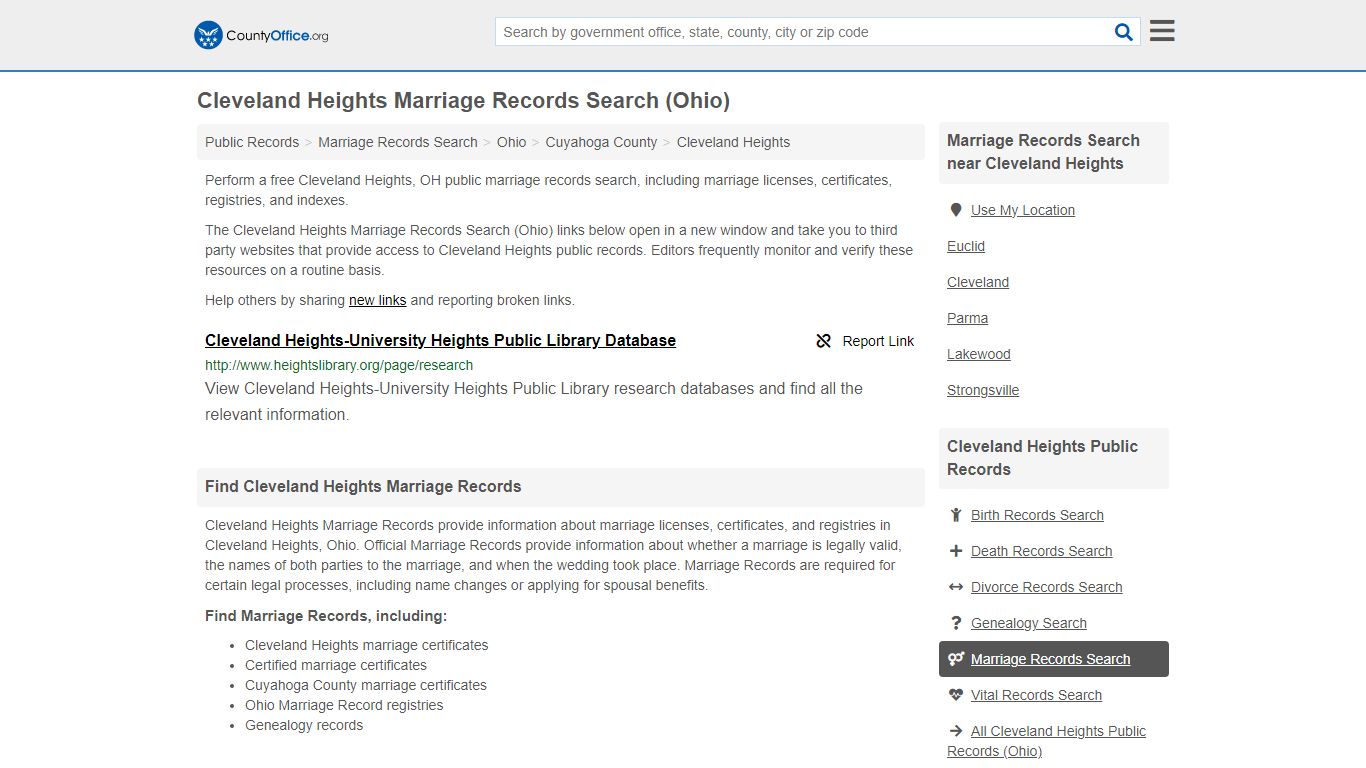
Task: Click the magnifier search icon
Action: pyautogui.click(x=1124, y=32)
